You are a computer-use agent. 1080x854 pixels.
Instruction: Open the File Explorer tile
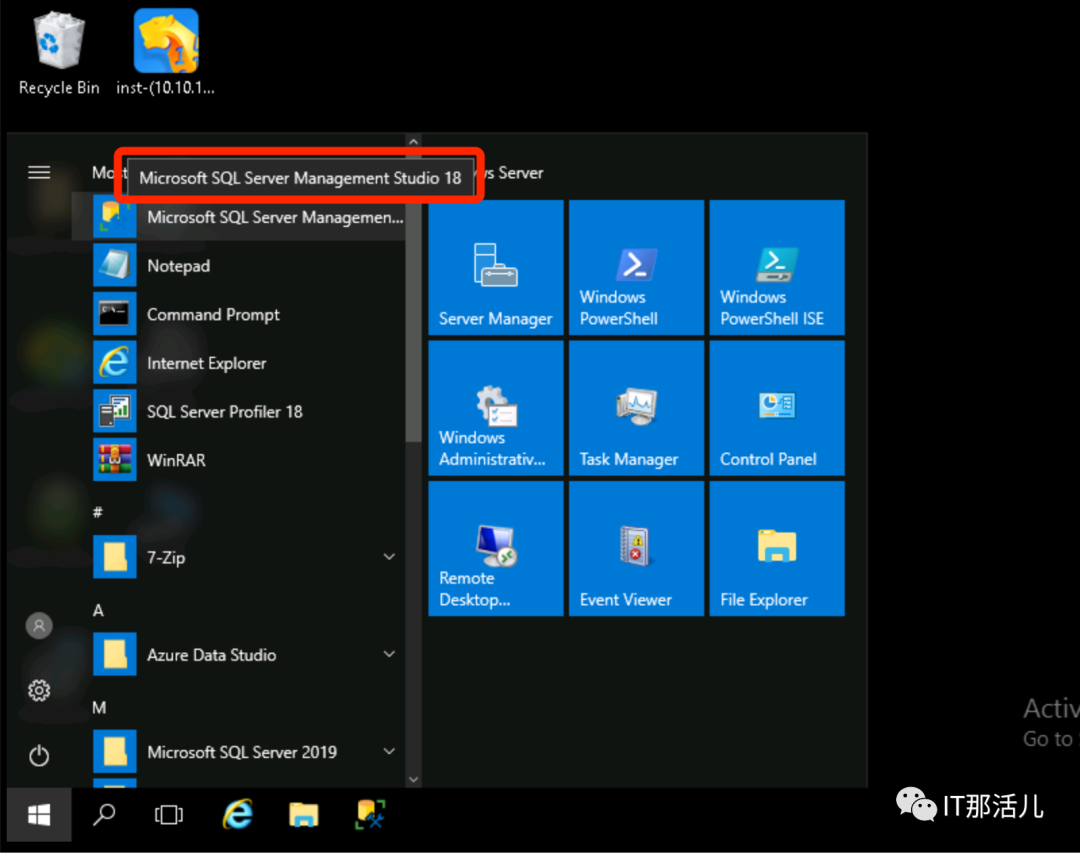pos(777,549)
